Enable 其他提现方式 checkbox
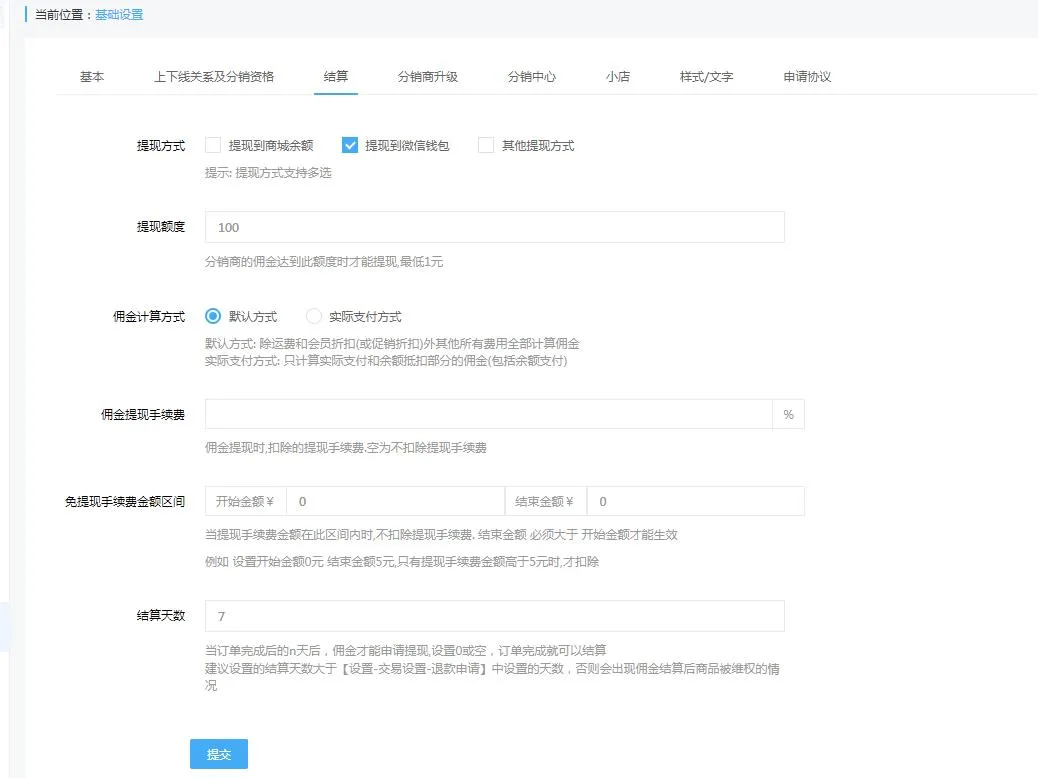This screenshot has height=778, width=1038. point(486,145)
